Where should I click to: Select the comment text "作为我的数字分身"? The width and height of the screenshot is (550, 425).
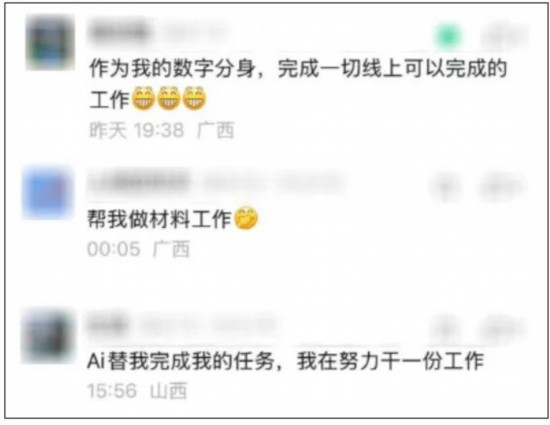coord(172,68)
